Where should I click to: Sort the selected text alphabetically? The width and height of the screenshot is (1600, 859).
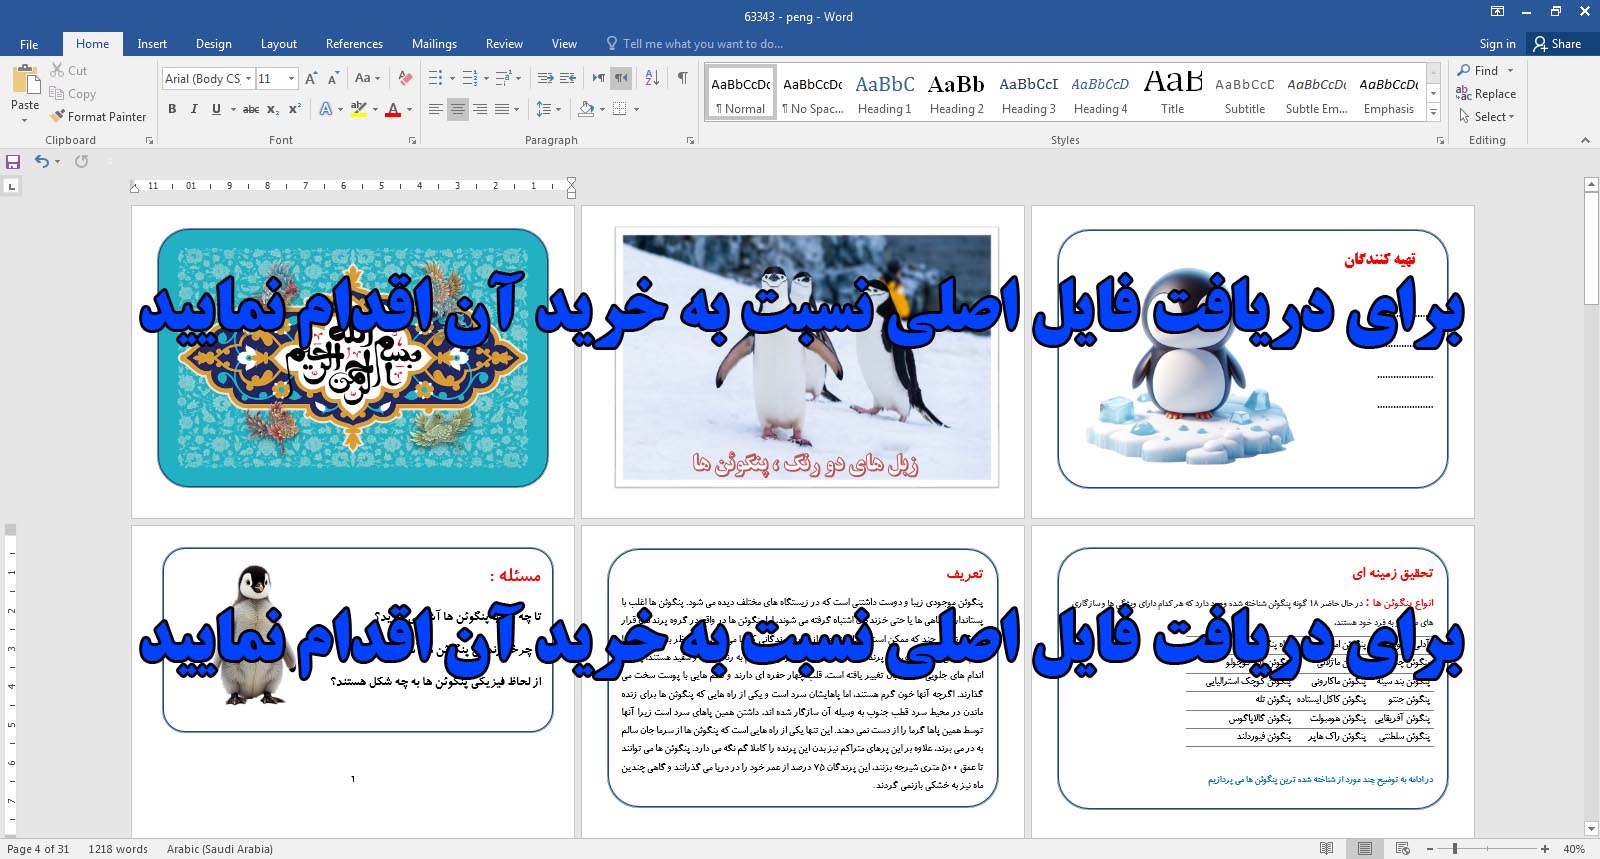[x=652, y=78]
